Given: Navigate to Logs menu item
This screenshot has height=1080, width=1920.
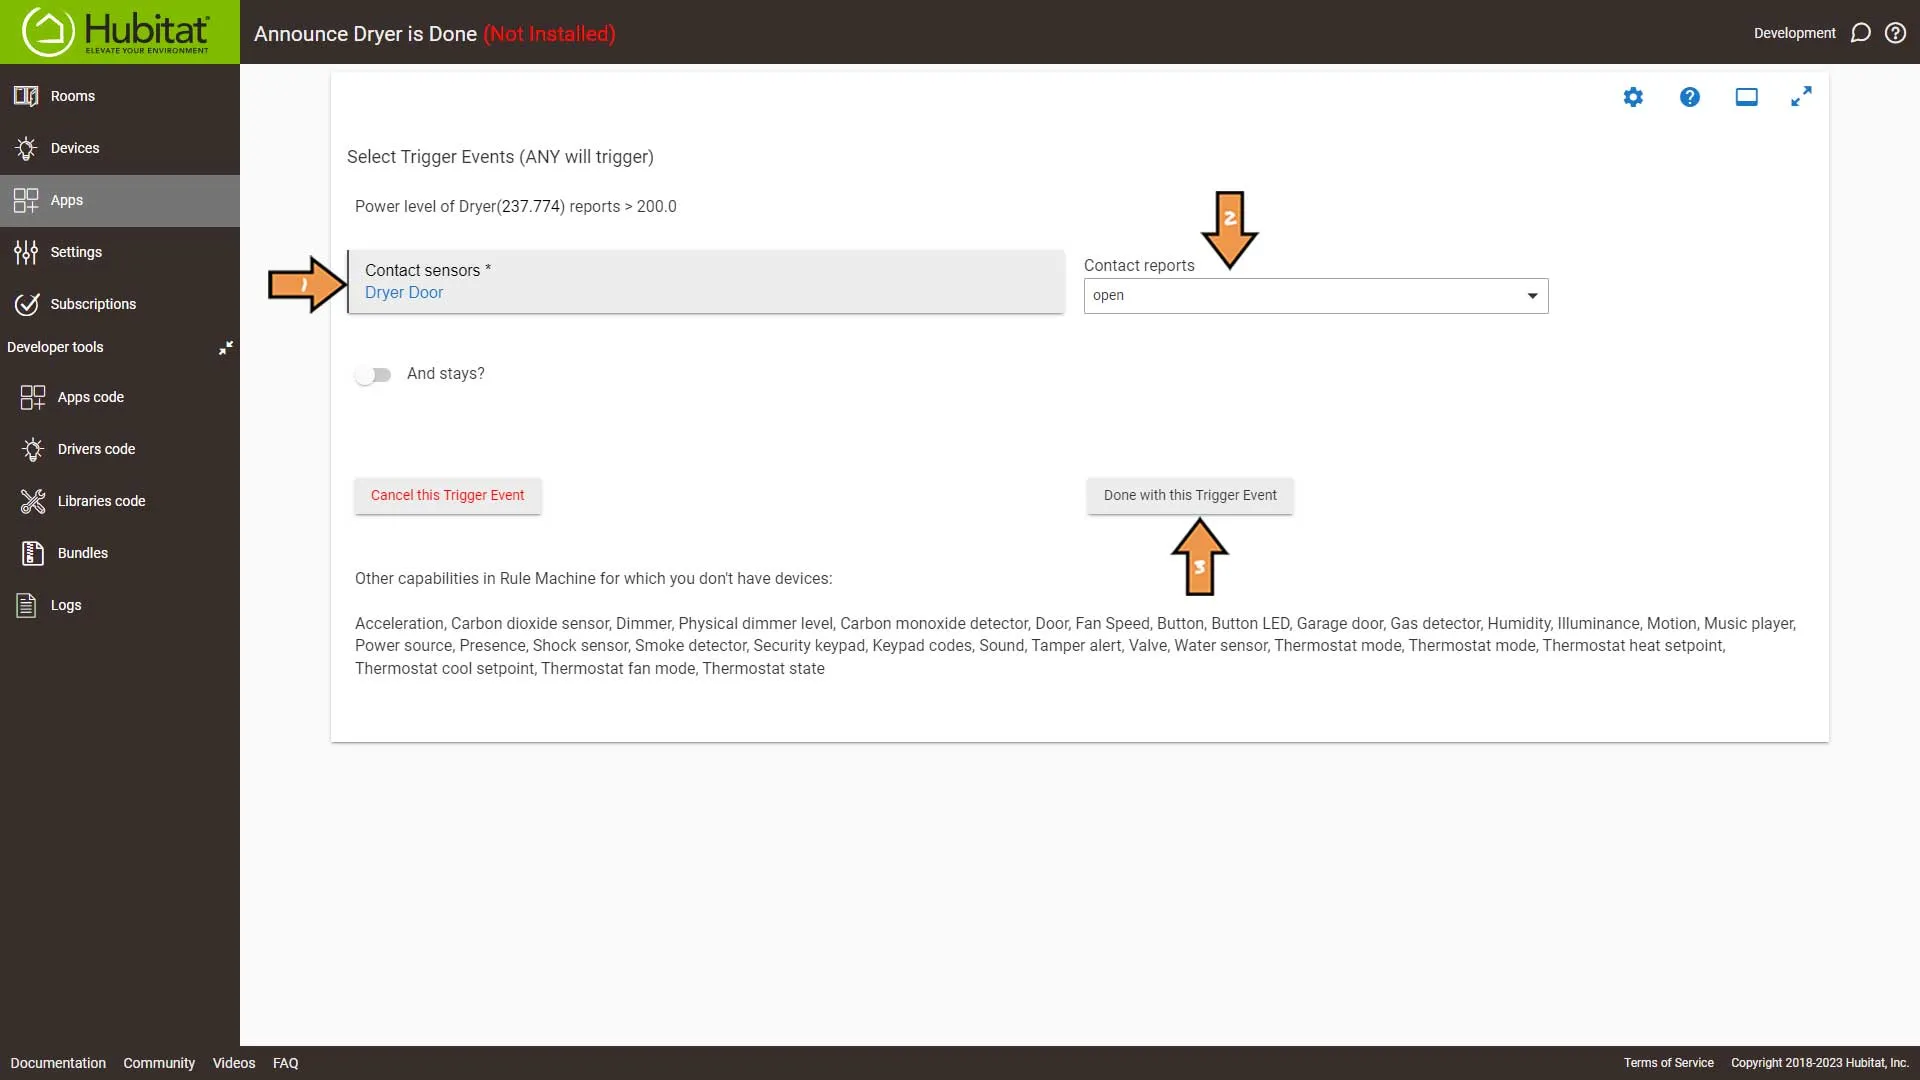Looking at the screenshot, I should click(x=66, y=604).
